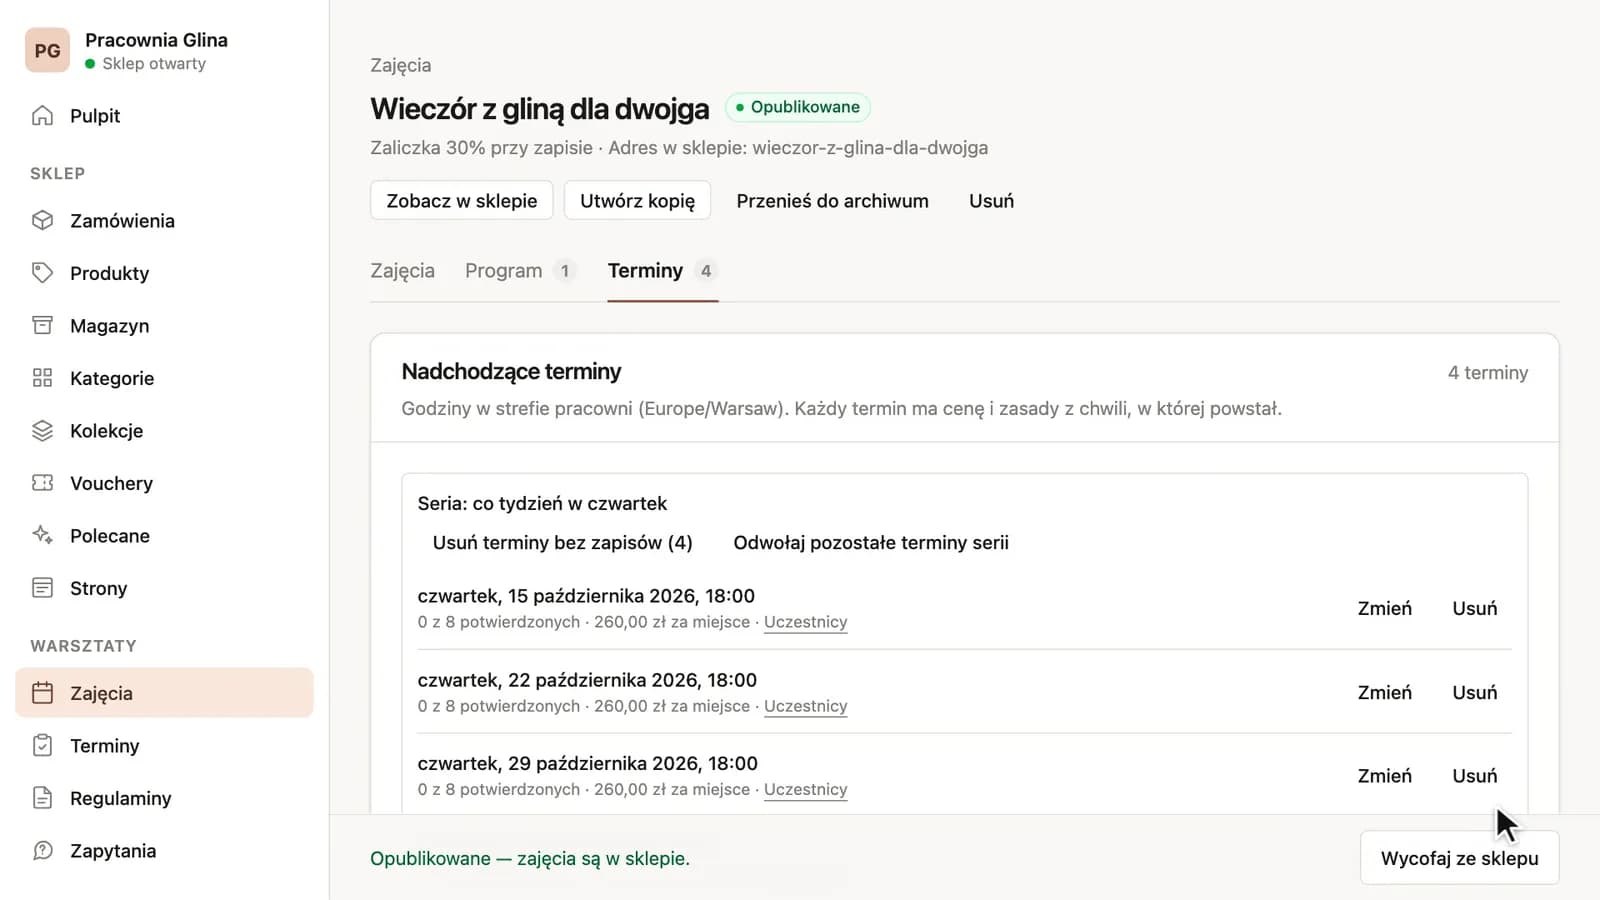Click Usuń next to Przenieś do archiwum

click(x=991, y=201)
